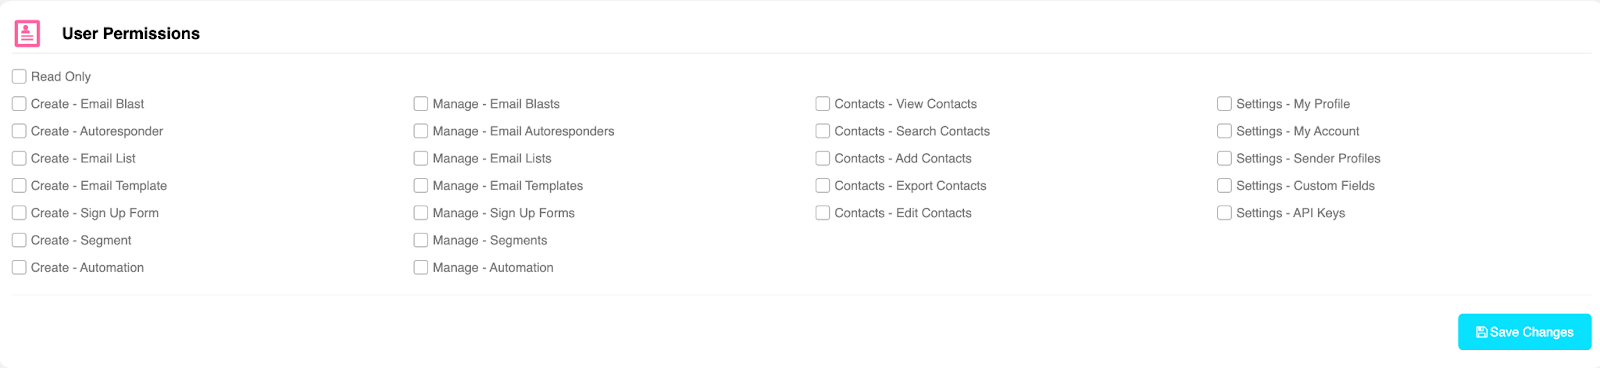This screenshot has height=368, width=1600.
Task: Select Manage - Email Blasts checkbox
Action: tap(421, 103)
